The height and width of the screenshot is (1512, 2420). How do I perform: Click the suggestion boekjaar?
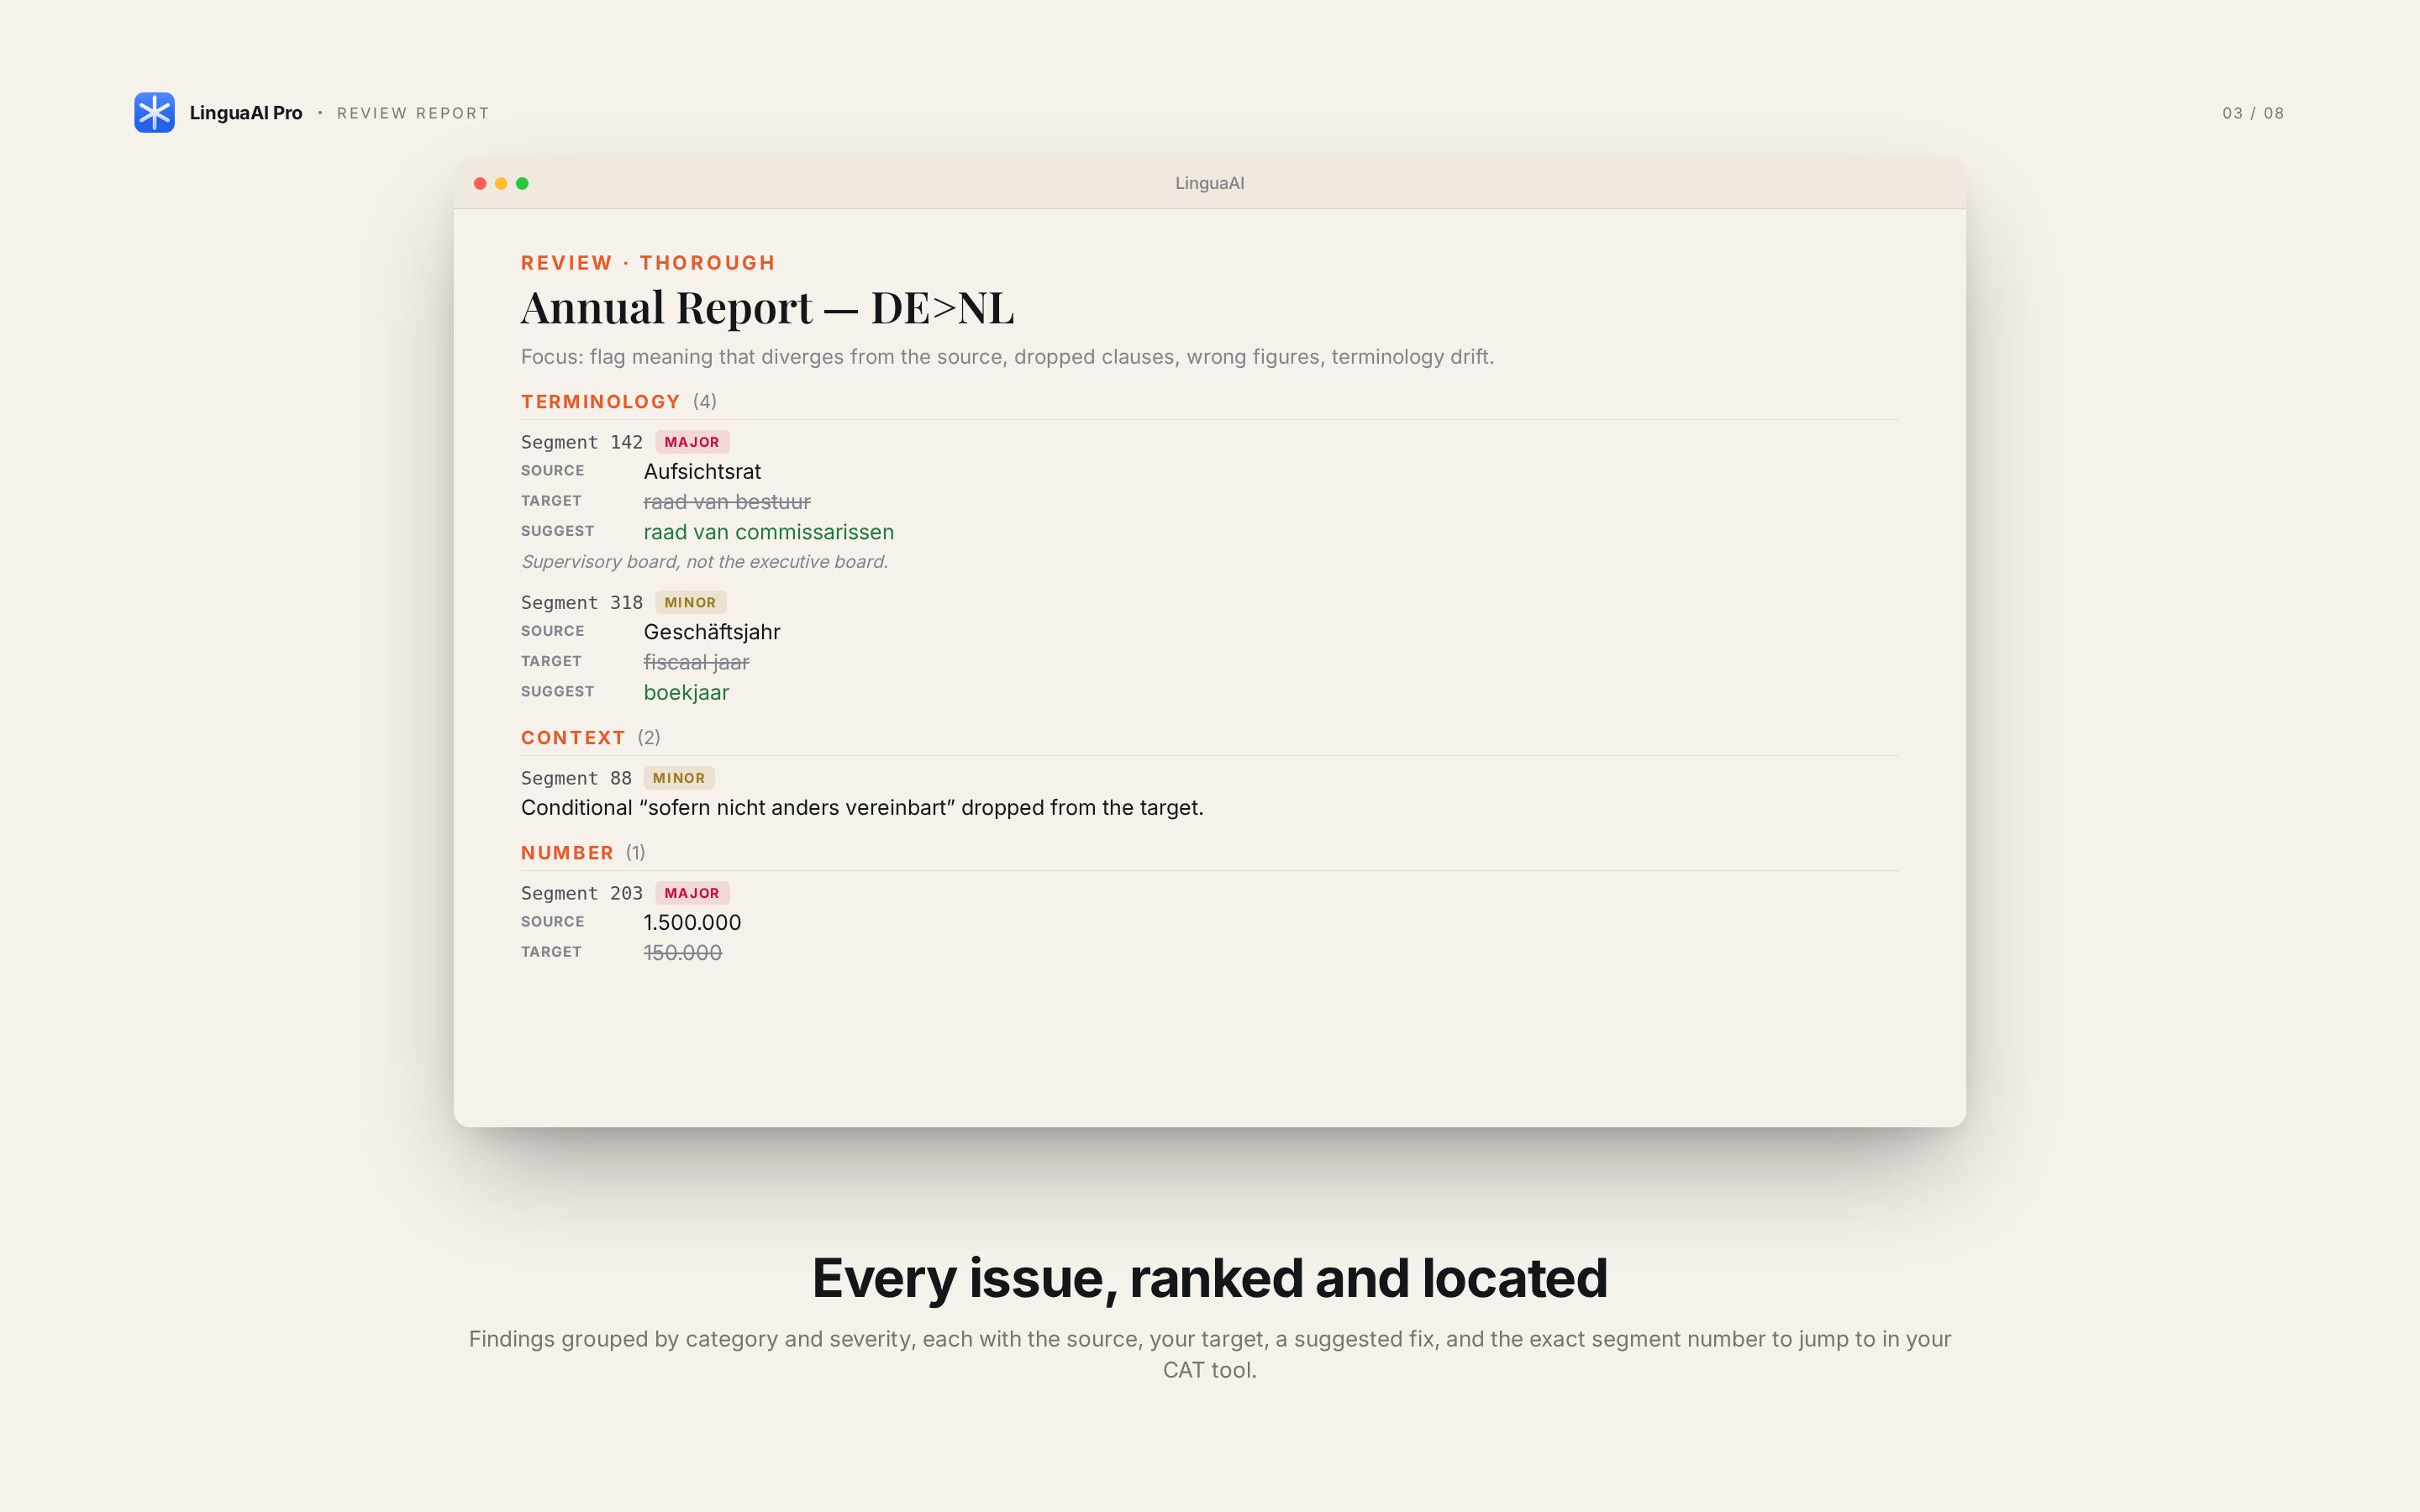[686, 693]
